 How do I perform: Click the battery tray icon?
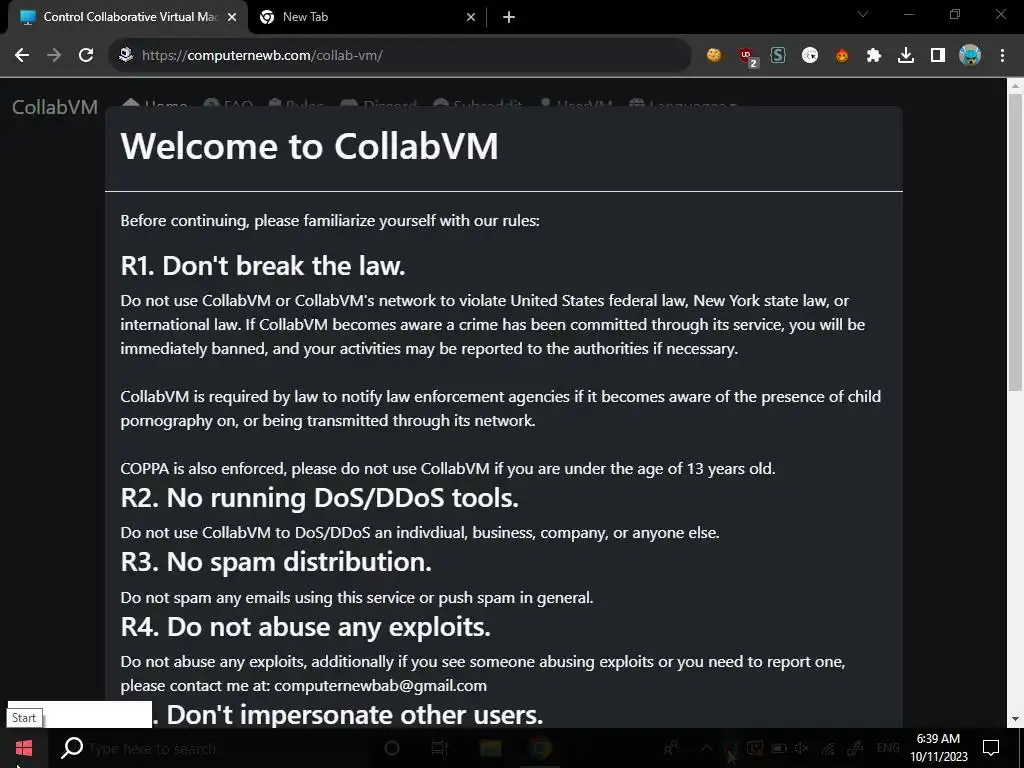pyautogui.click(x=778, y=748)
